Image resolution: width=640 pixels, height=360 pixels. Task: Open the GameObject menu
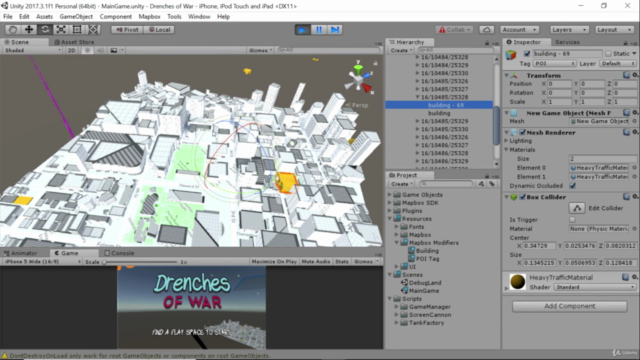[x=76, y=17]
